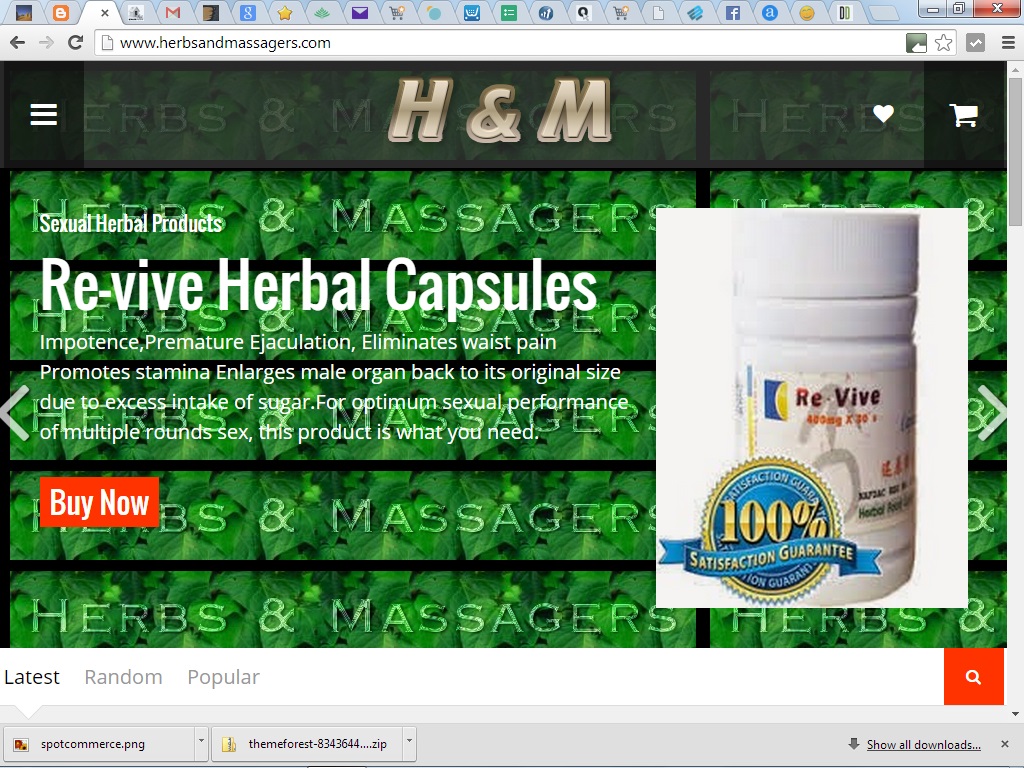The height and width of the screenshot is (768, 1024).
Task: Open the shopping cart icon
Action: coord(963,115)
